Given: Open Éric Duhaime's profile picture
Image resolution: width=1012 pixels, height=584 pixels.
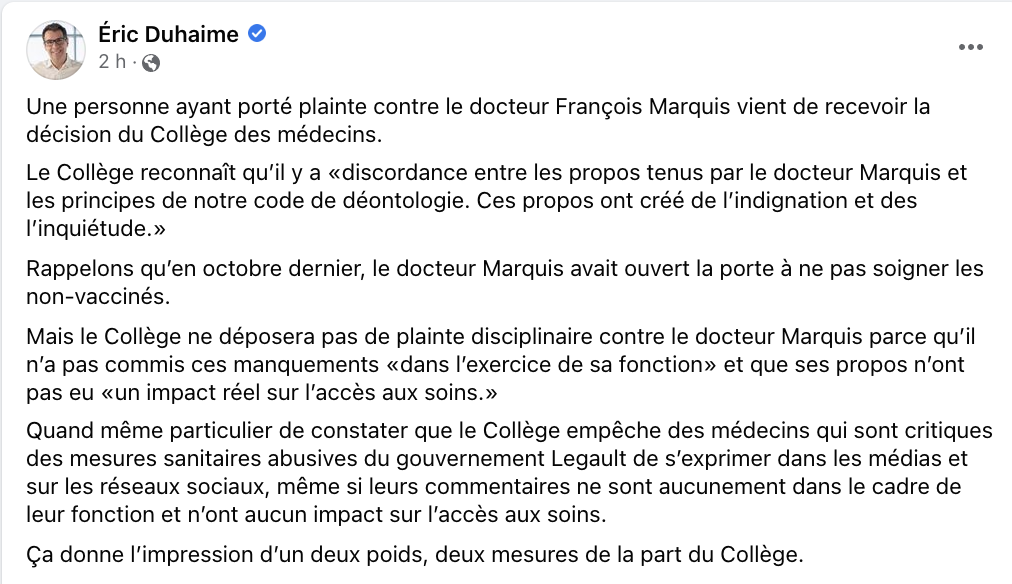Looking at the screenshot, I should tap(56, 50).
